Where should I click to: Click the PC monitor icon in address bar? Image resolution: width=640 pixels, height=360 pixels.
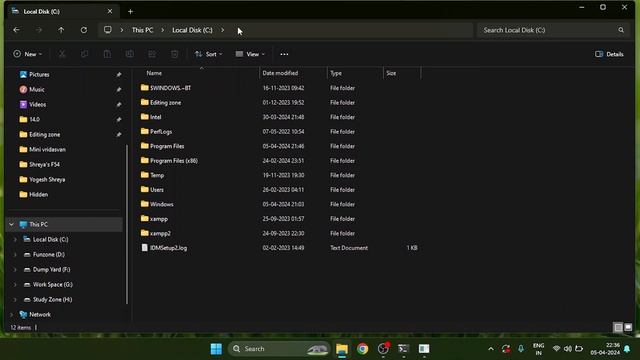[x=107, y=30]
